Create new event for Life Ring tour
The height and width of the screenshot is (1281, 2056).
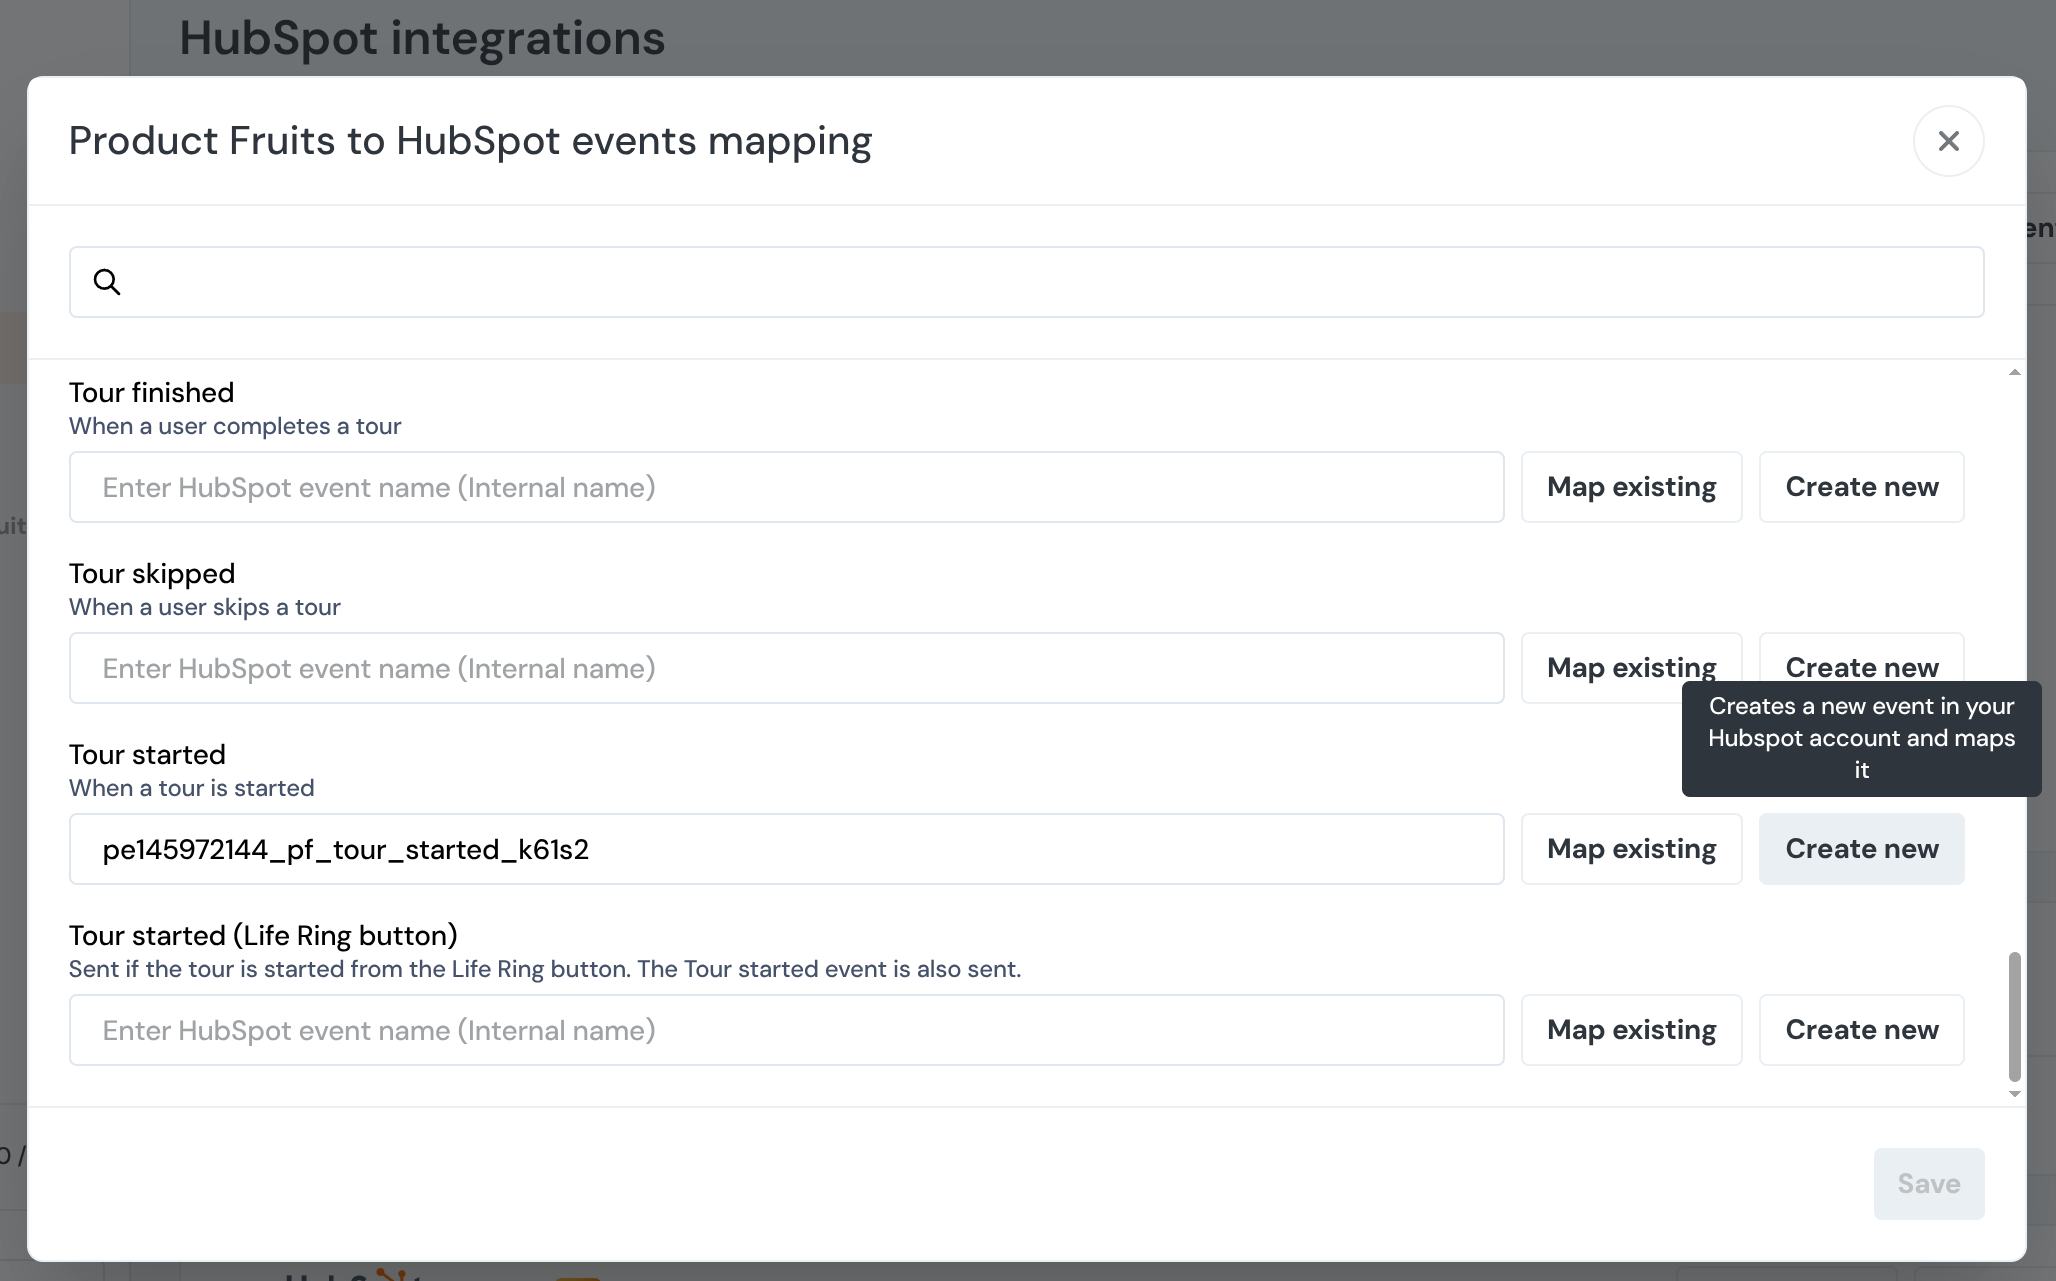click(1861, 1030)
